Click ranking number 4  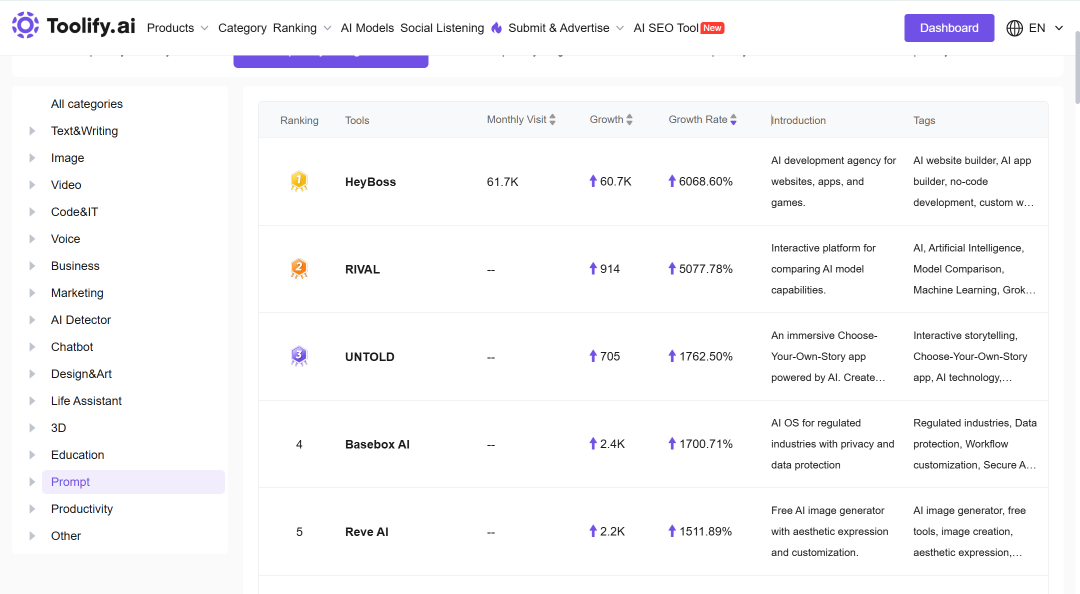299,444
